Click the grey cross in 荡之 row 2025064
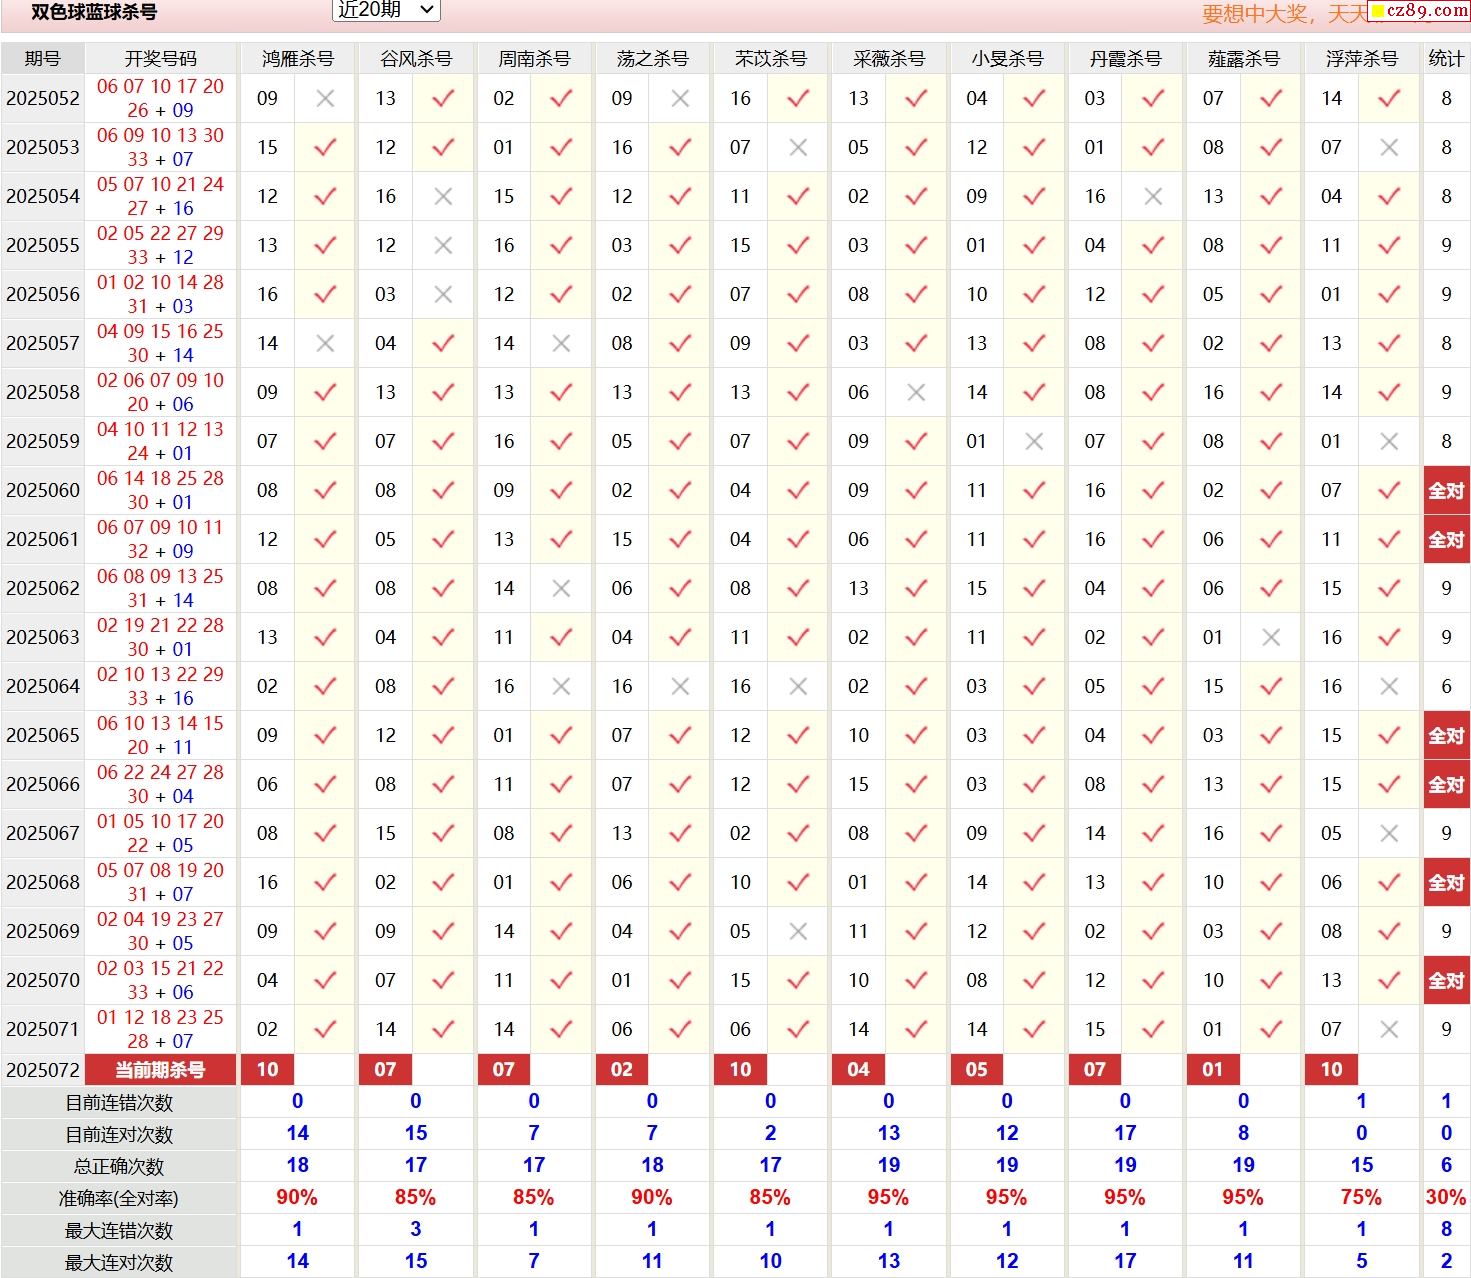This screenshot has height=1278, width=1471. [680, 686]
